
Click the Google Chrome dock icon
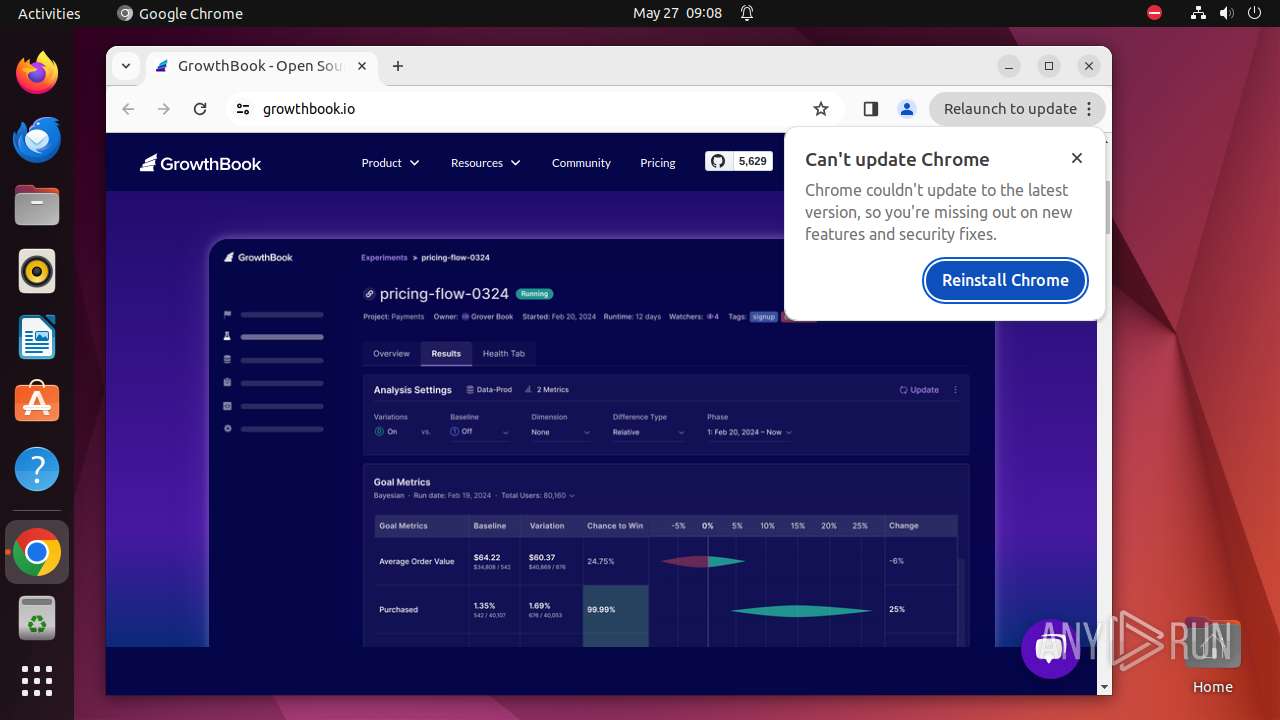(x=37, y=552)
